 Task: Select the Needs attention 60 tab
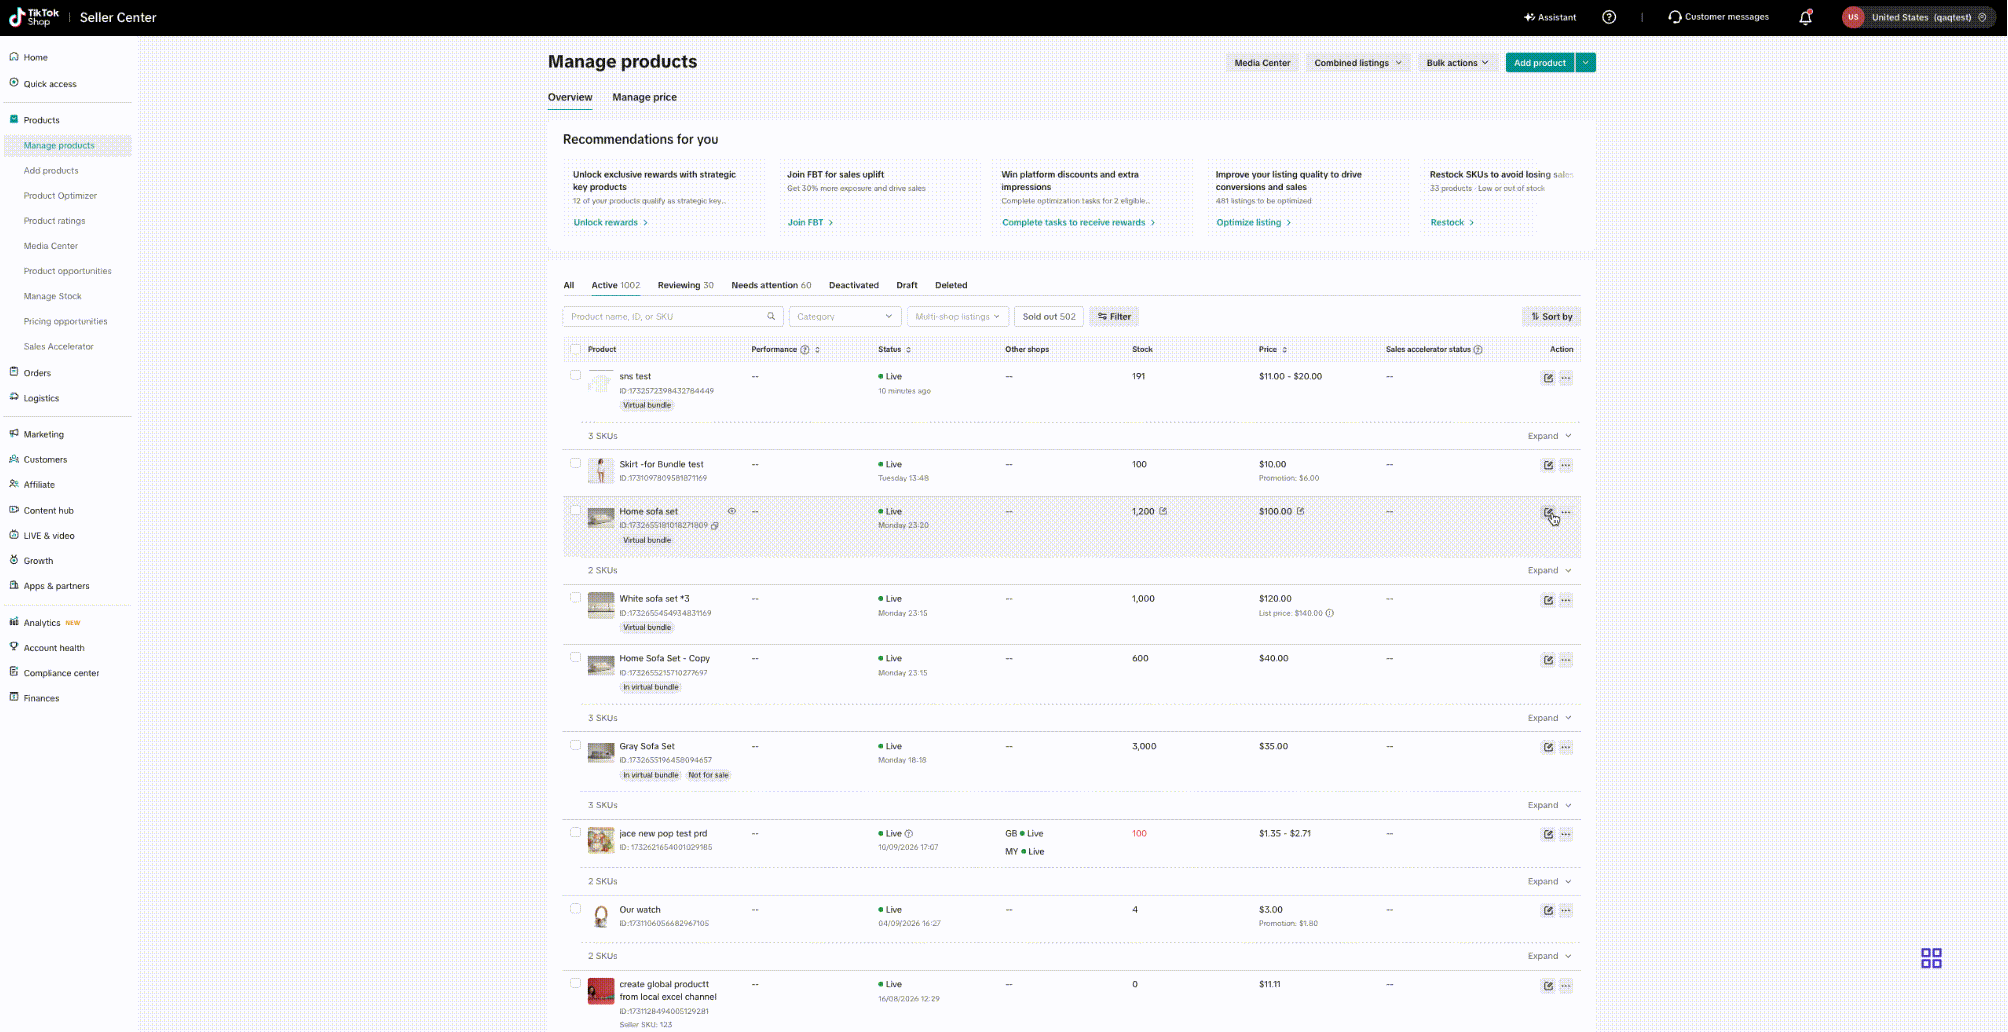pos(771,285)
